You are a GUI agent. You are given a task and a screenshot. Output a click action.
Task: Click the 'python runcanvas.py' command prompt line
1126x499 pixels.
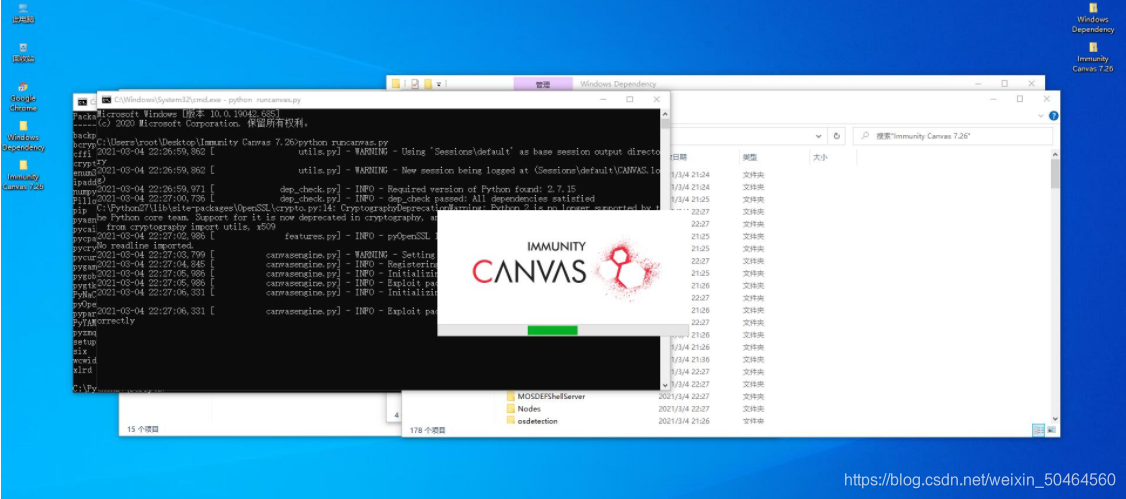[x=243, y=142]
